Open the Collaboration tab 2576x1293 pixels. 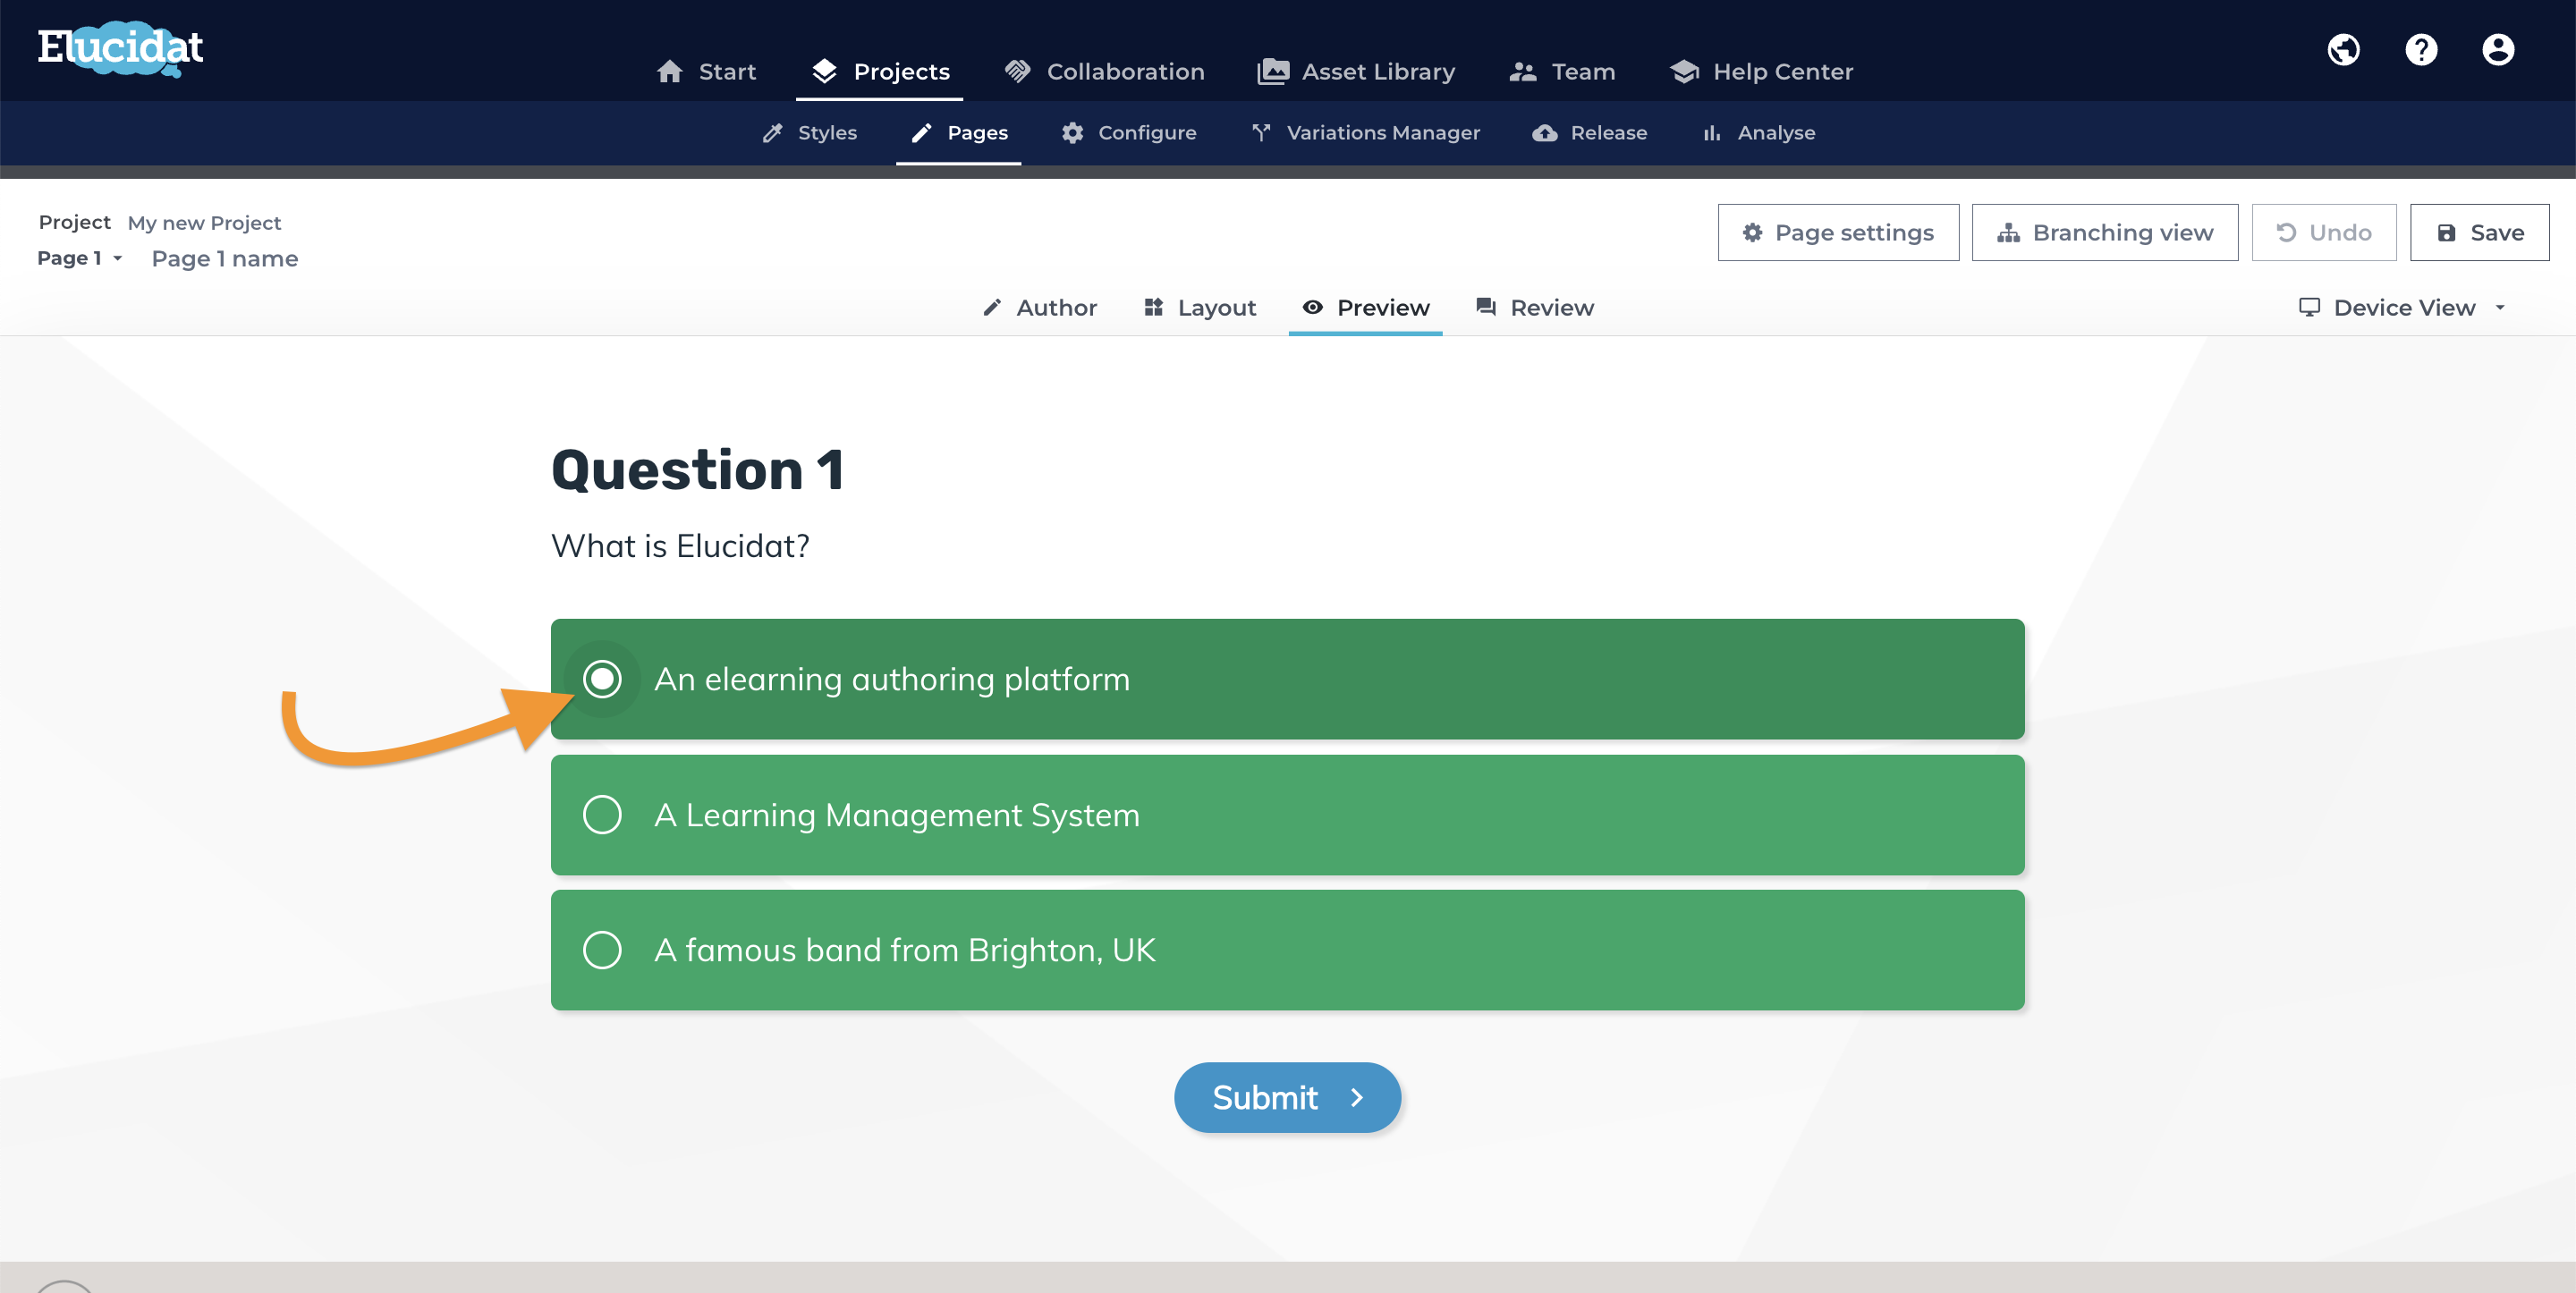1105,71
